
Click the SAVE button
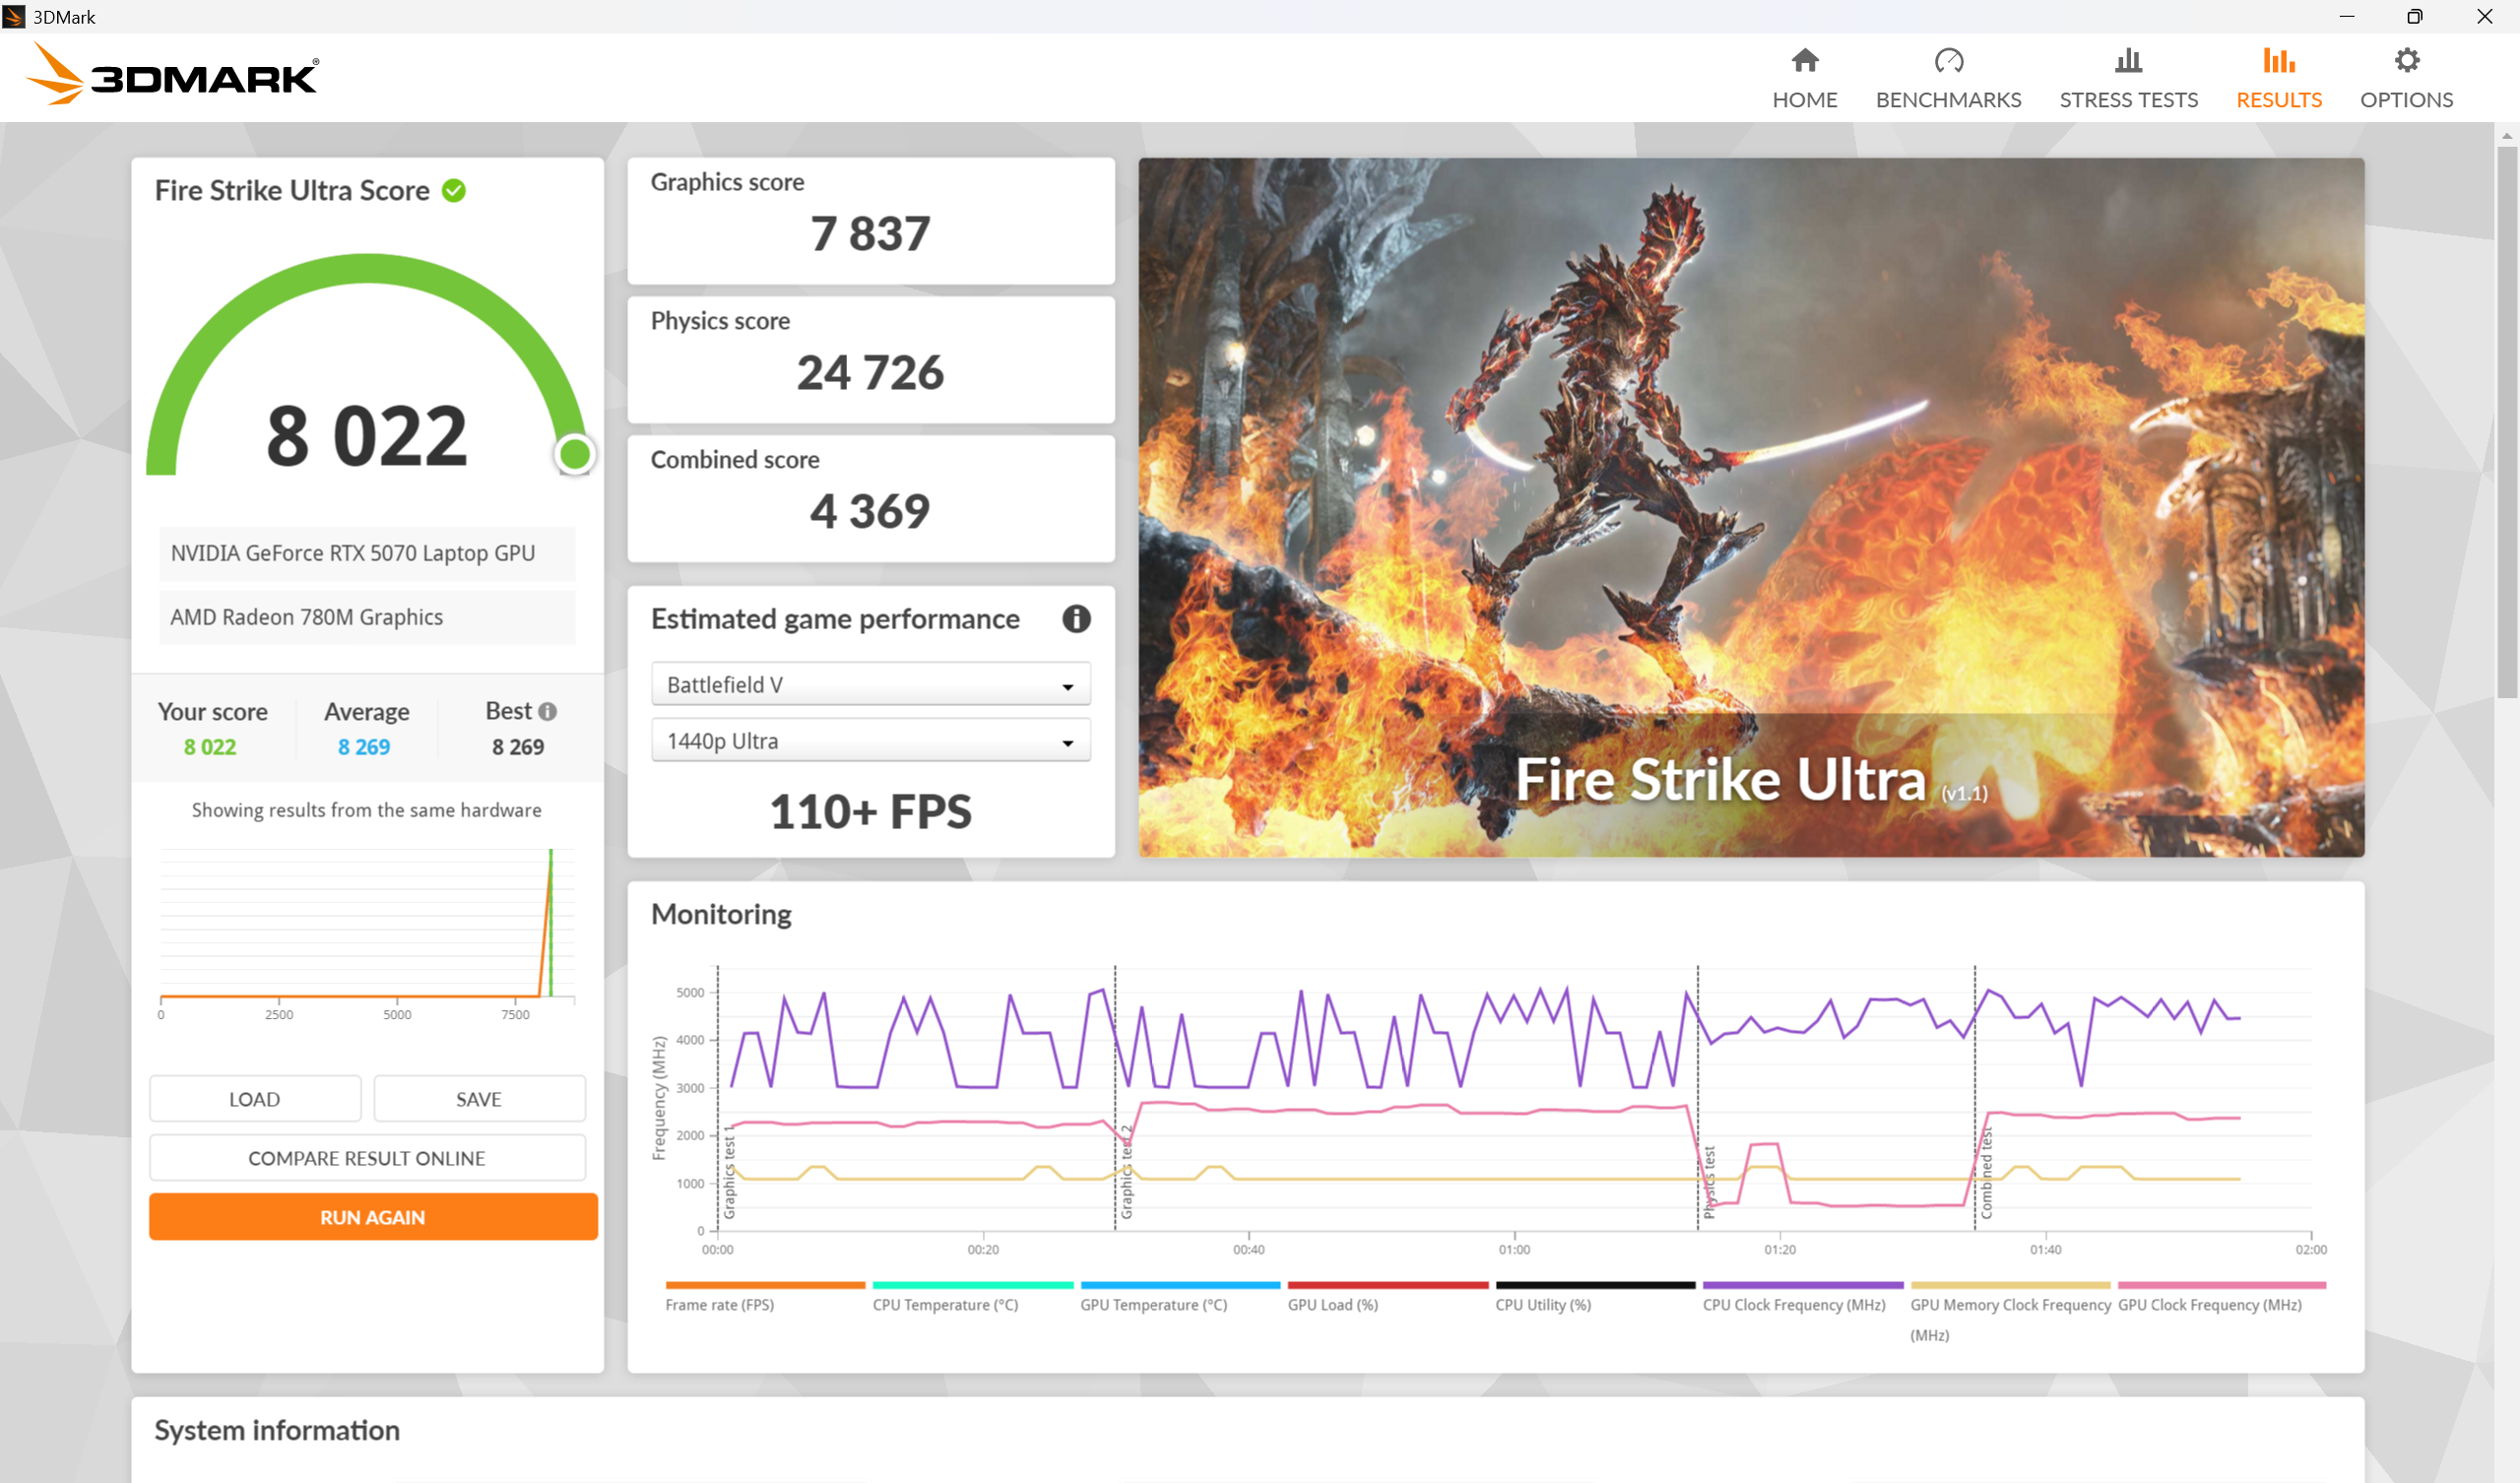[x=479, y=1099]
